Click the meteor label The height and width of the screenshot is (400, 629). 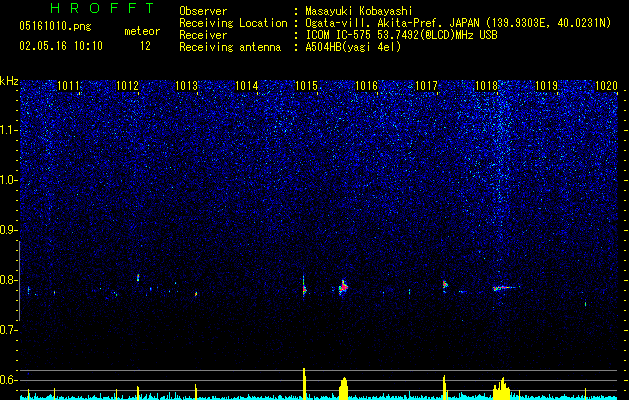[142, 31]
